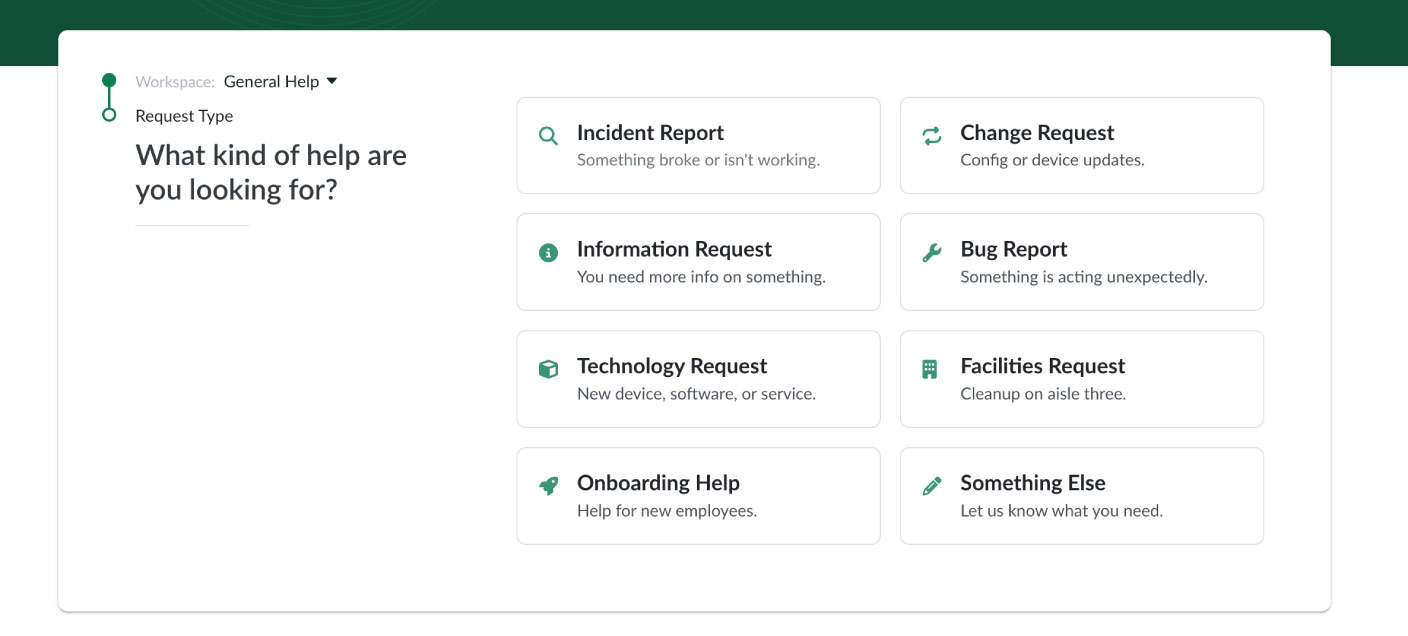Choose 'Help for new employees' option
Image resolution: width=1408 pixels, height=636 pixels.
(x=667, y=511)
